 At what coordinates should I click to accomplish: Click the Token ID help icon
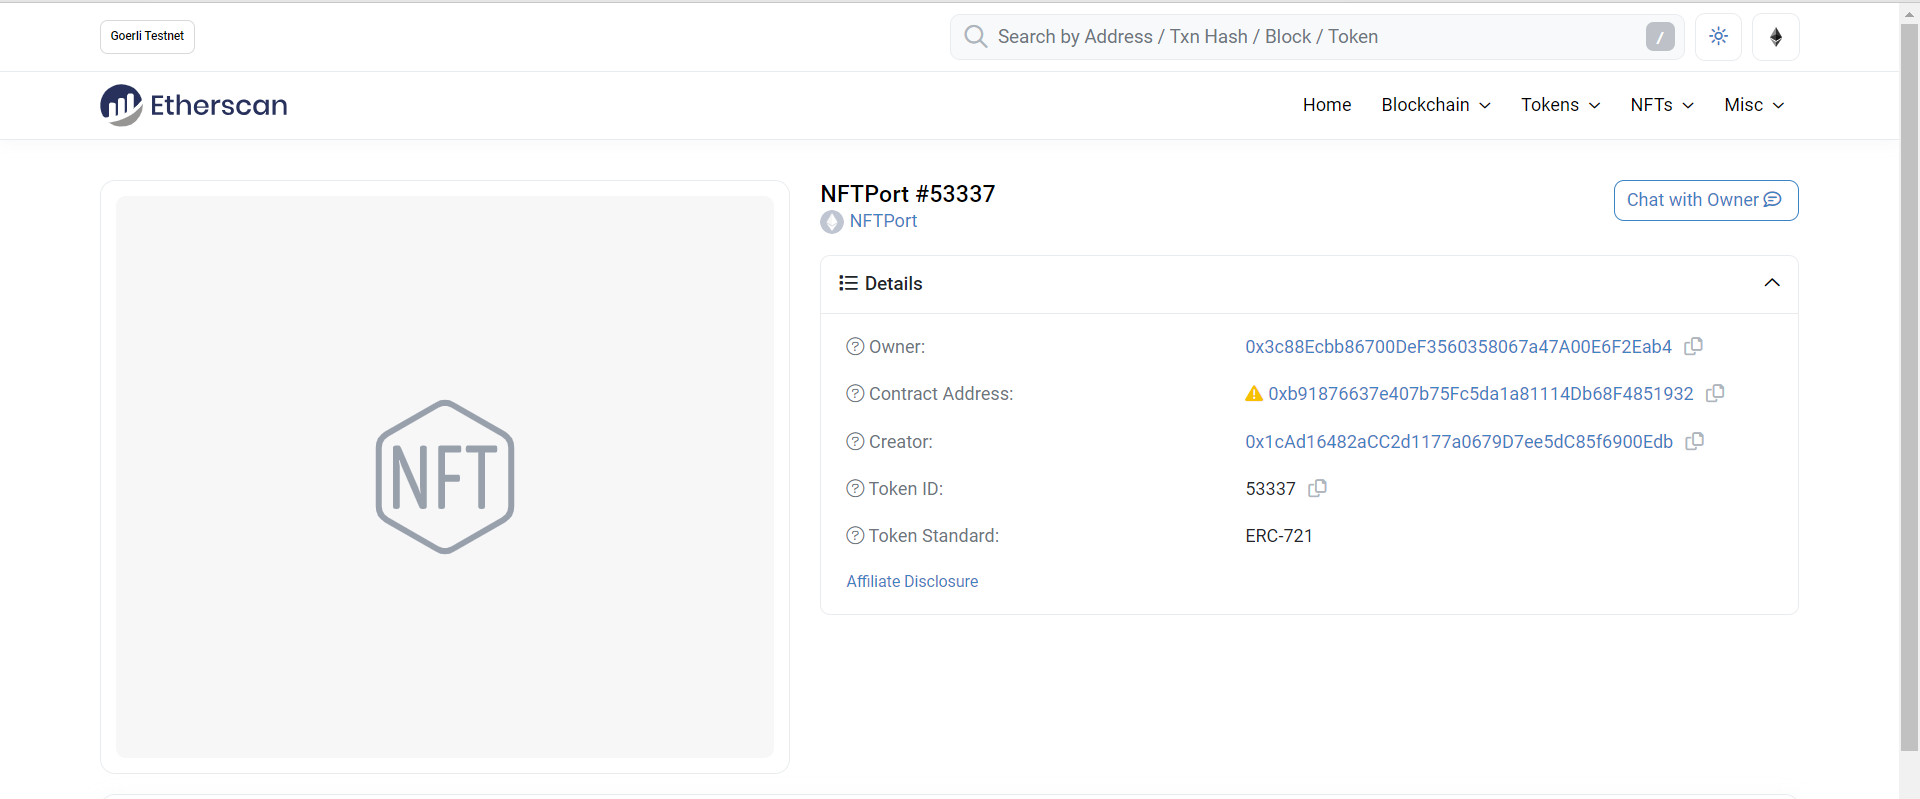pos(855,488)
